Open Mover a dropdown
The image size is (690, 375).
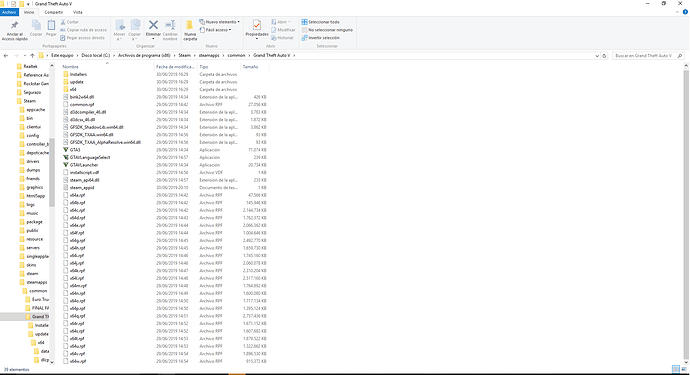(x=119, y=30)
